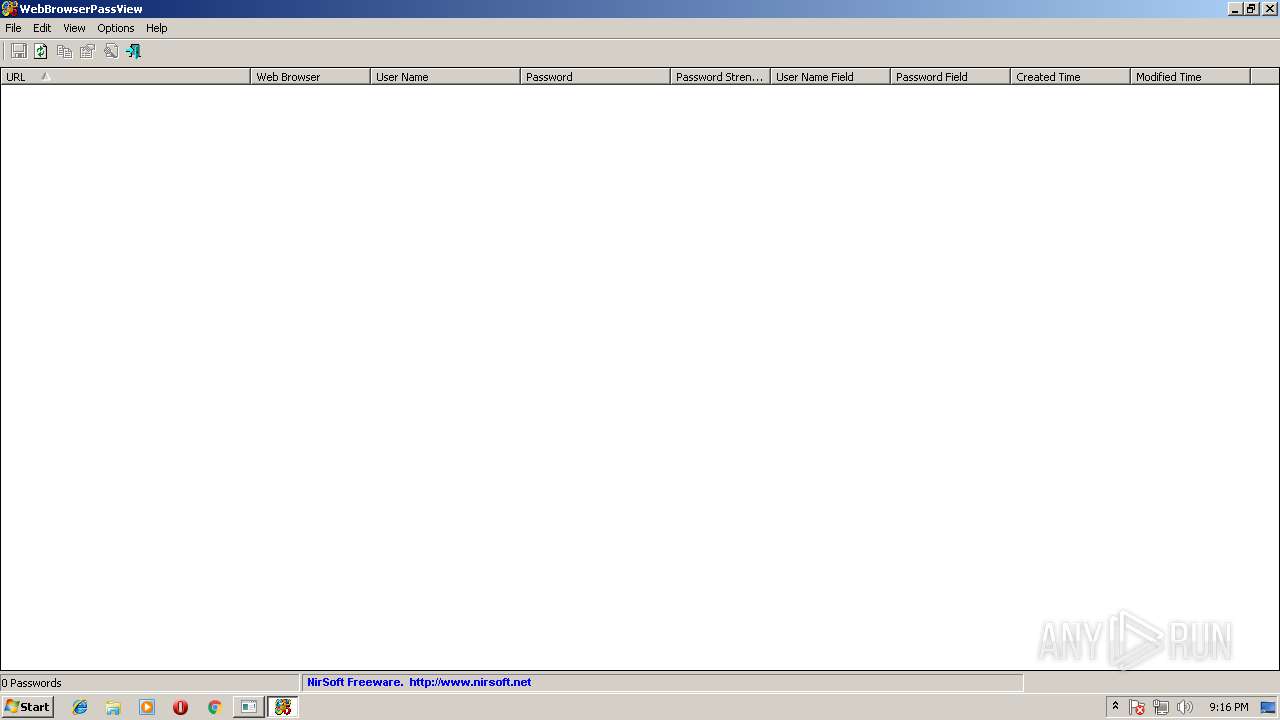Image resolution: width=1280 pixels, height=720 pixels.
Task: Open the Edit menu
Action: click(x=42, y=28)
